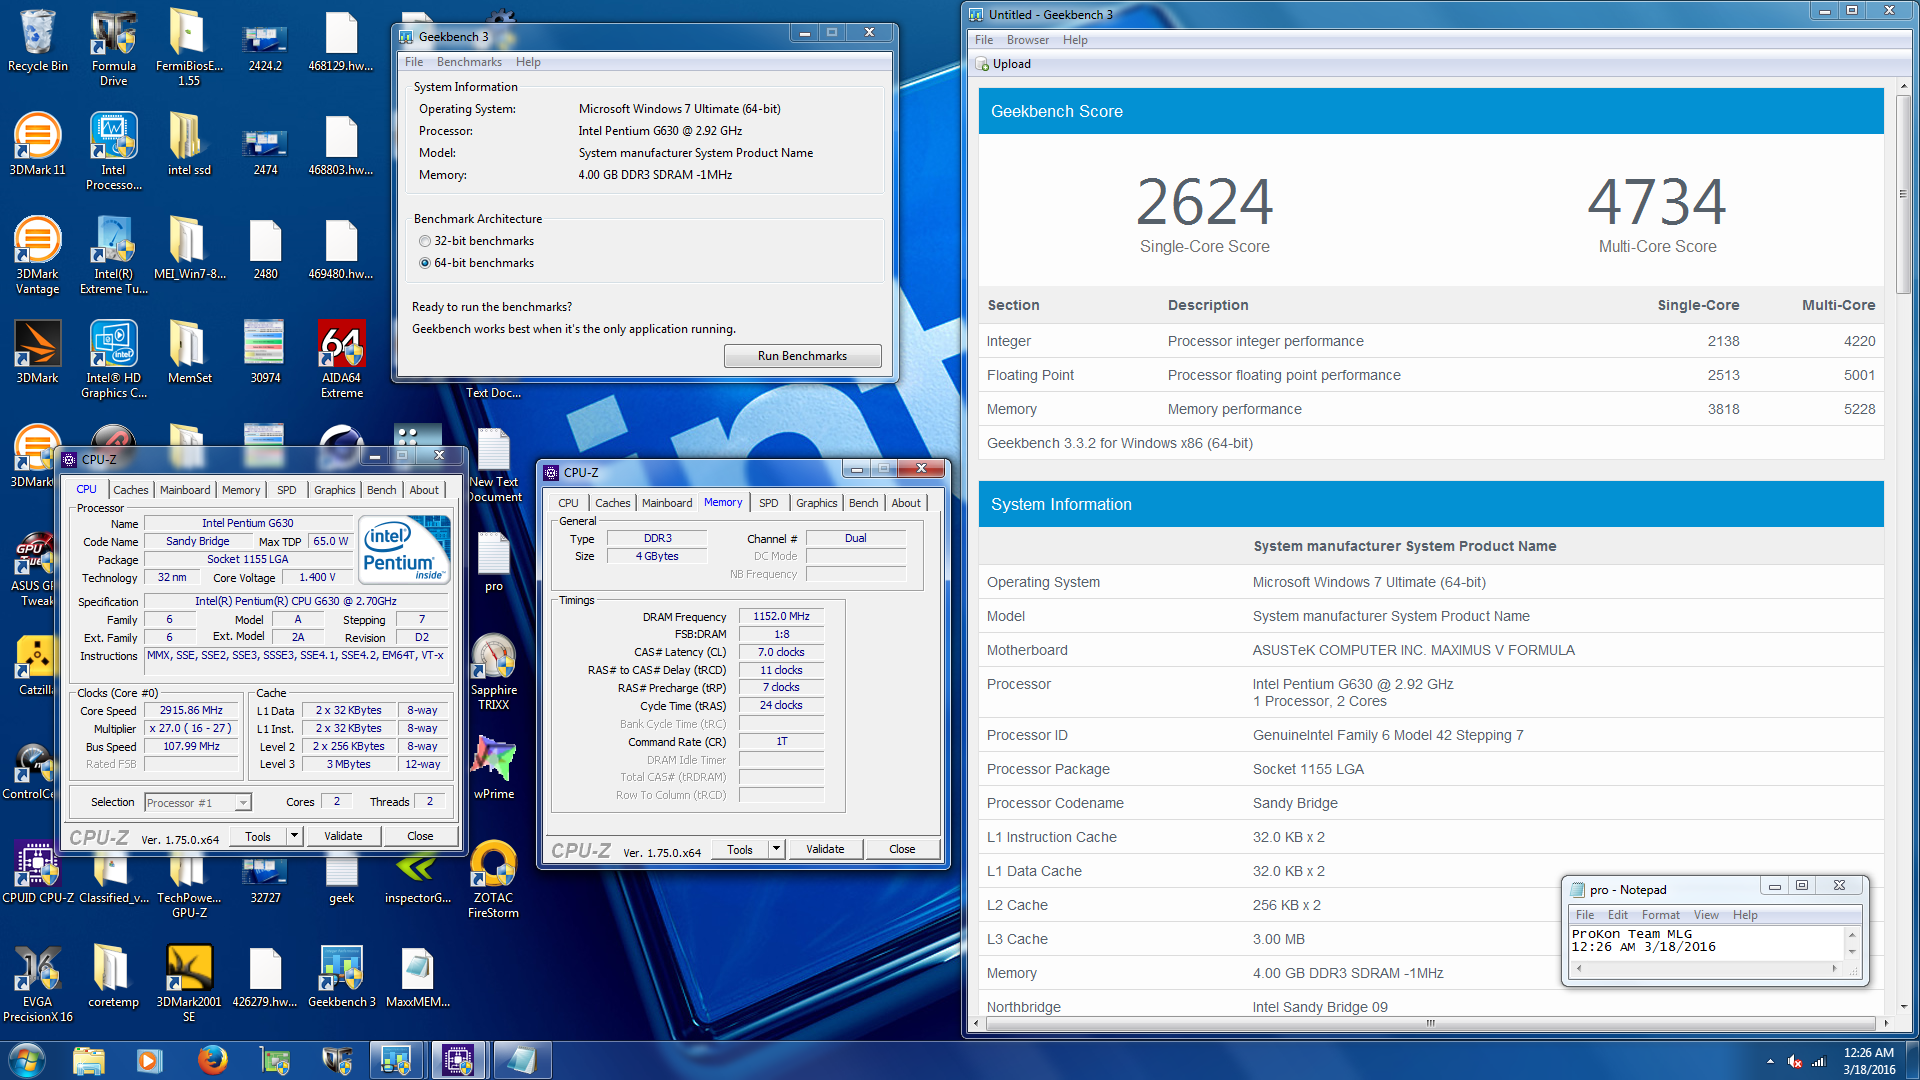The height and width of the screenshot is (1080, 1920).
Task: Switch to Caches tab in left CPU-Z
Action: 130,490
